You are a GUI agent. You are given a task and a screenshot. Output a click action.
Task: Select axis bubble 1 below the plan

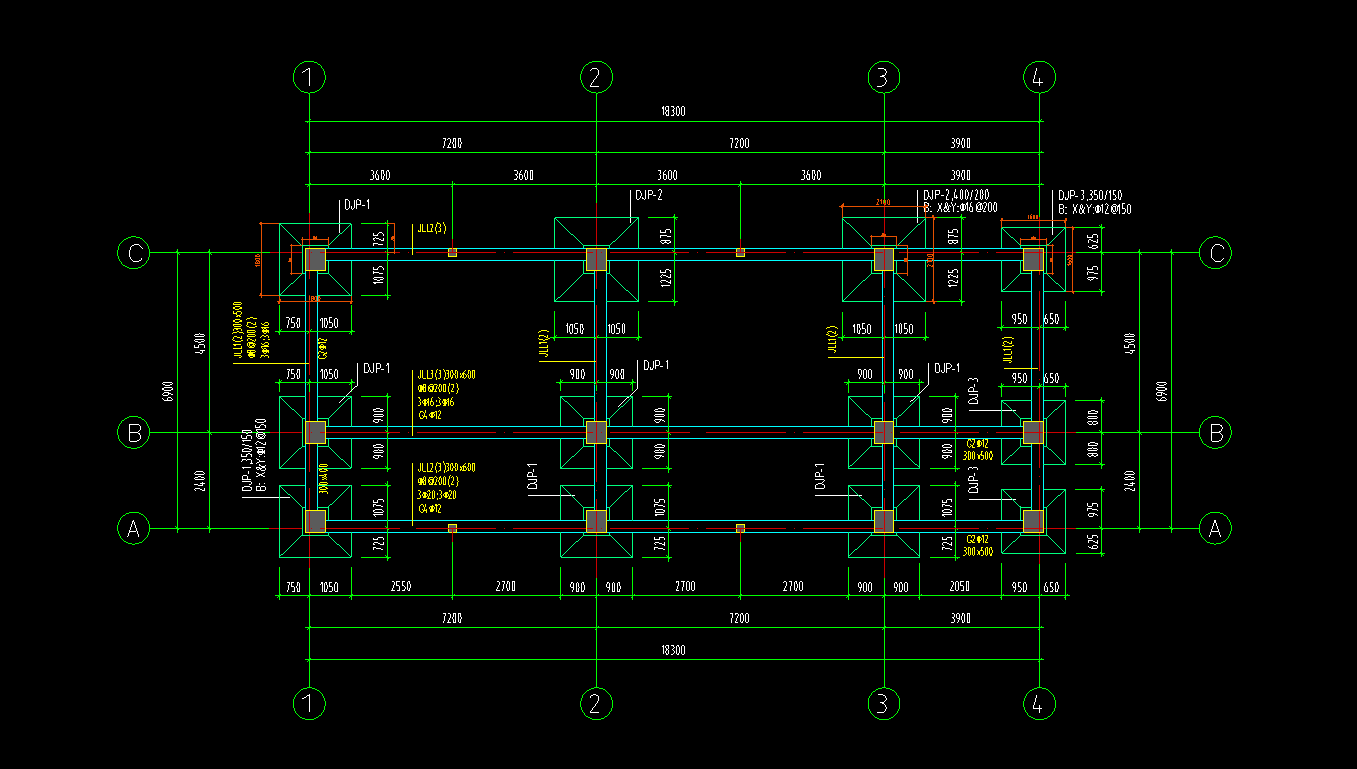point(310,704)
